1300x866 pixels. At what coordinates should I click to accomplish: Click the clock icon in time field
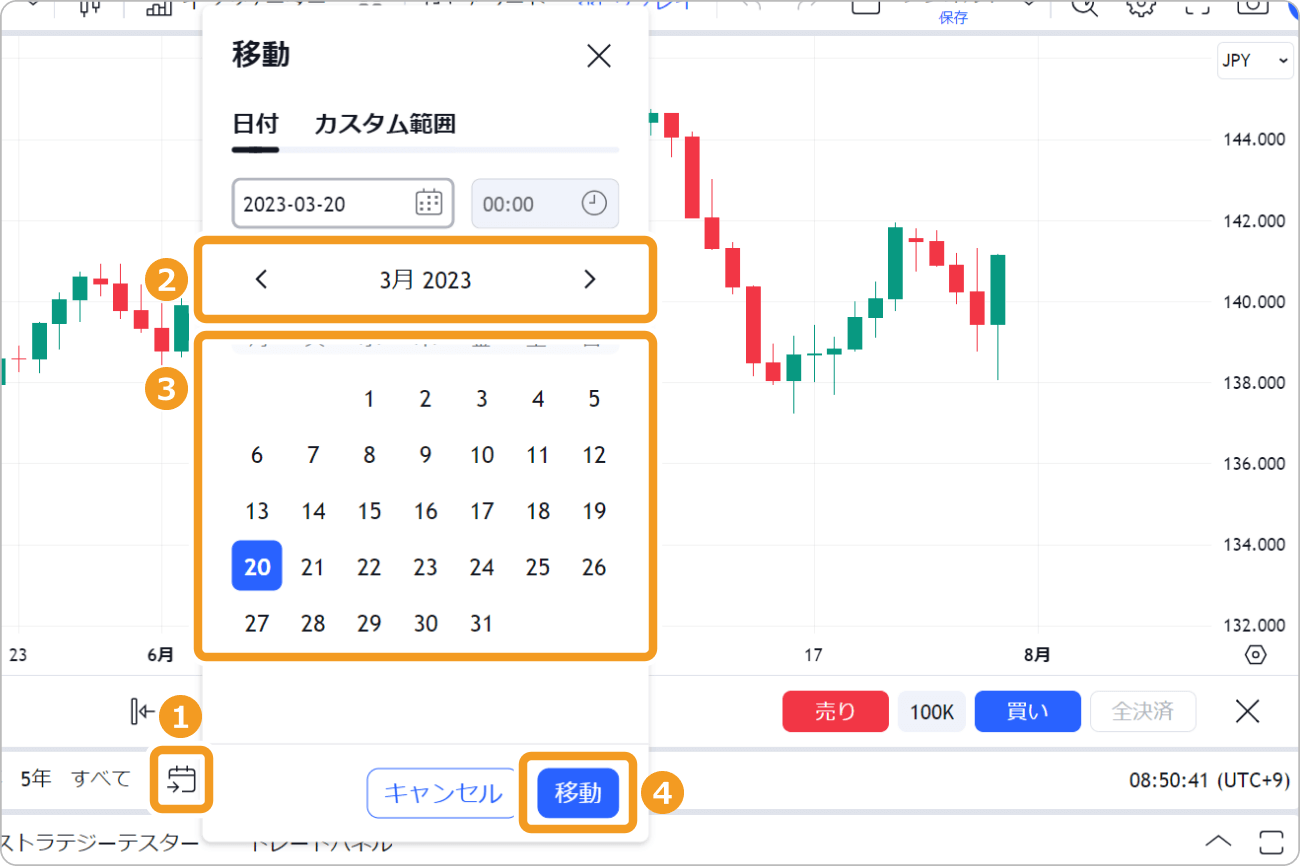coord(593,203)
